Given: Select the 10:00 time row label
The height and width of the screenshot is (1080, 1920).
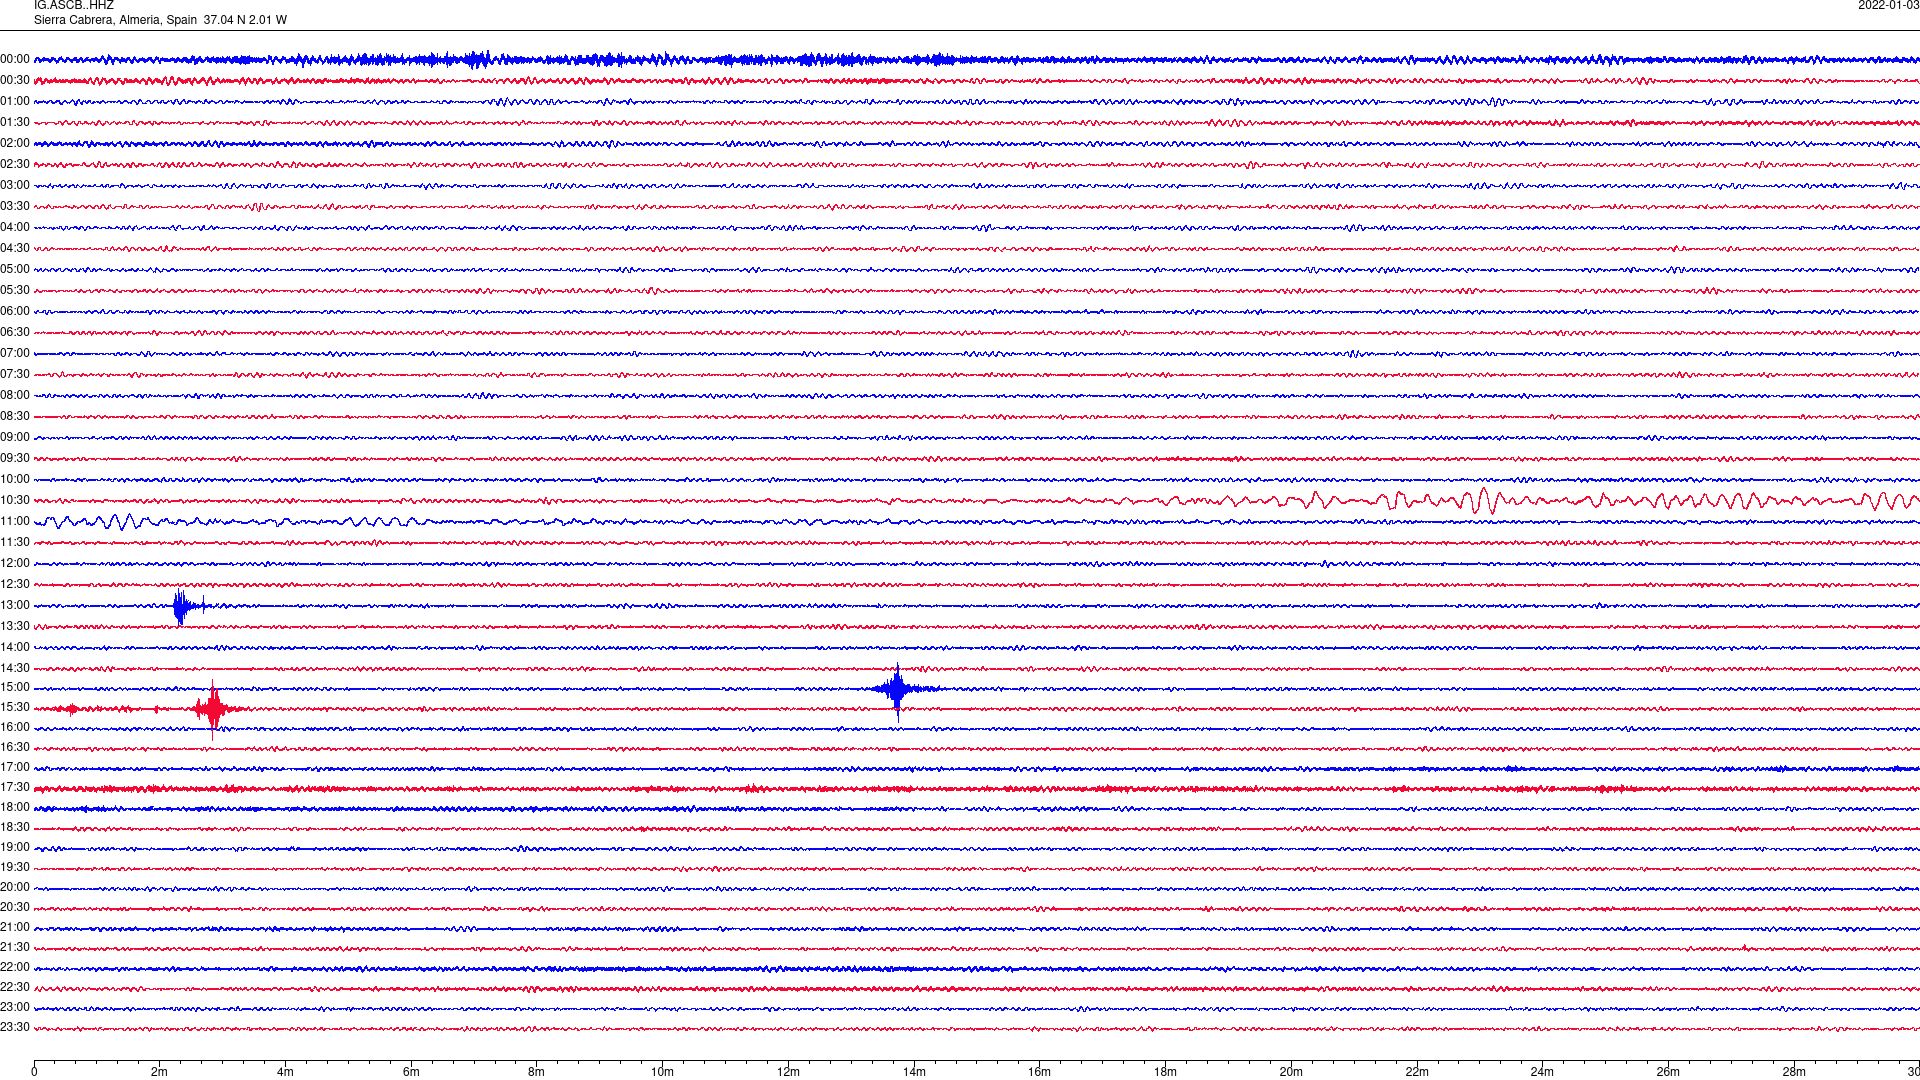Looking at the screenshot, I should tap(15, 480).
